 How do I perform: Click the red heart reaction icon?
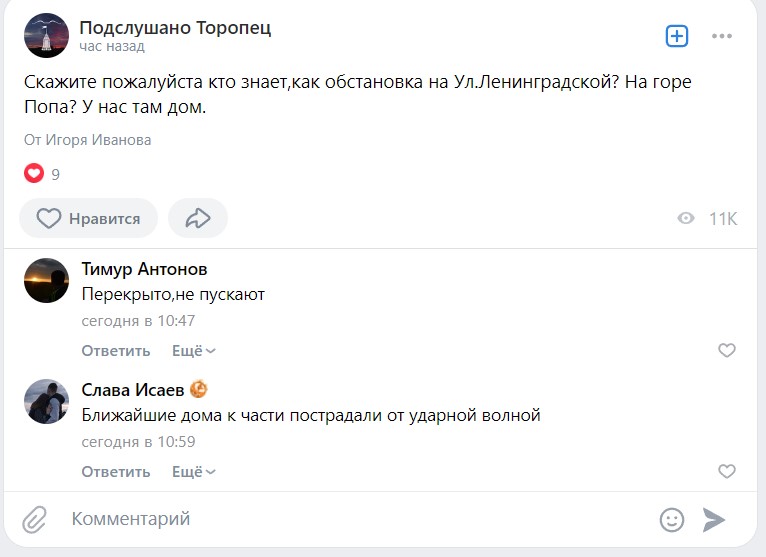tap(34, 174)
